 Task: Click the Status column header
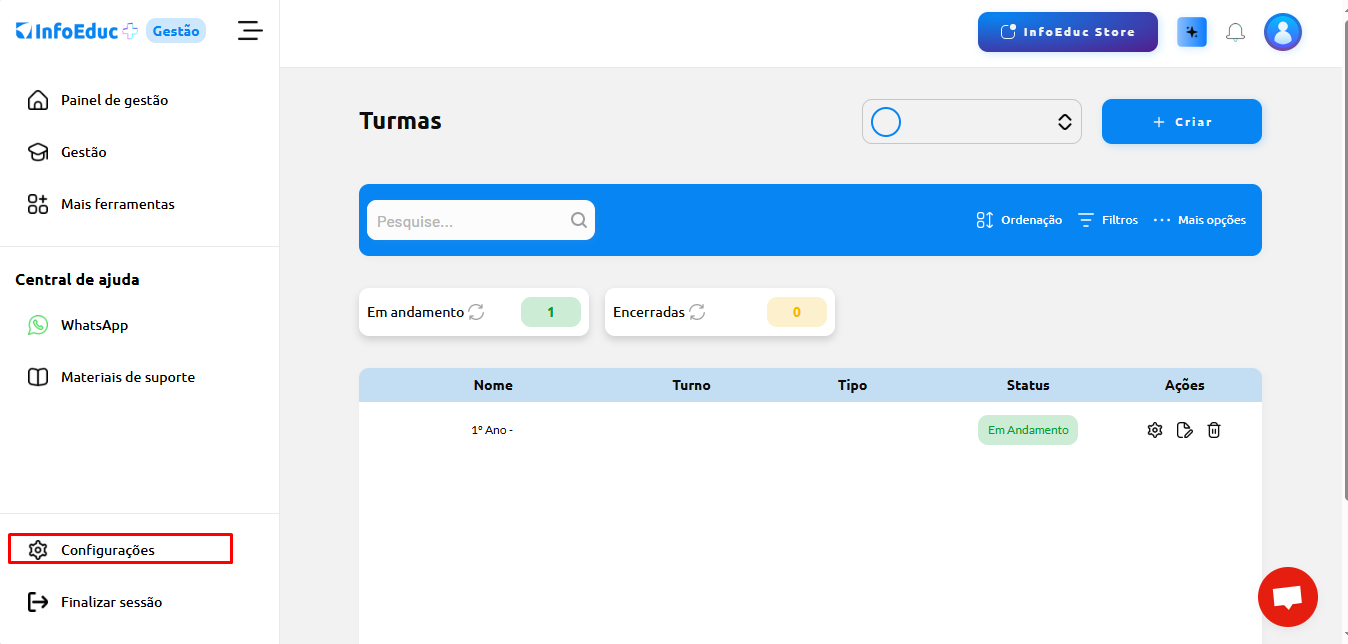click(1028, 385)
